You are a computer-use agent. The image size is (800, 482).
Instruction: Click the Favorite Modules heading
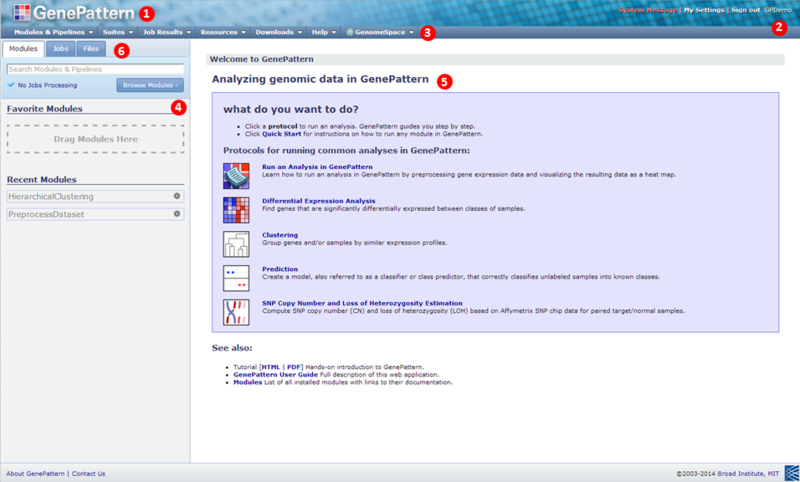click(x=44, y=109)
